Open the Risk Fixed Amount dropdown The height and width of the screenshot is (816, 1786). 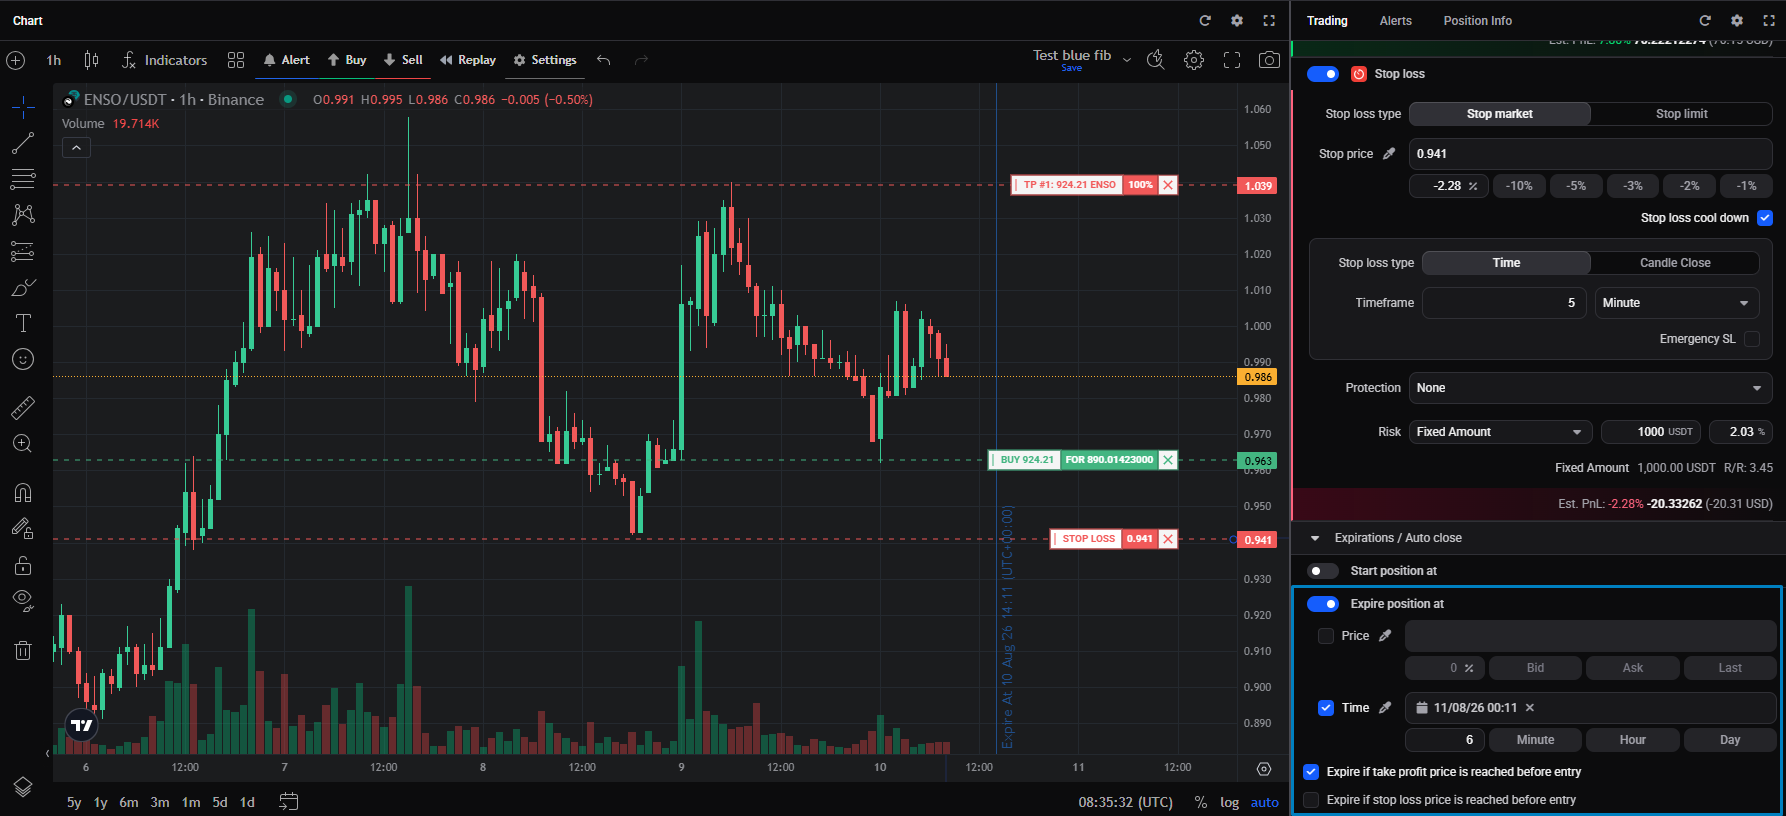[1500, 432]
